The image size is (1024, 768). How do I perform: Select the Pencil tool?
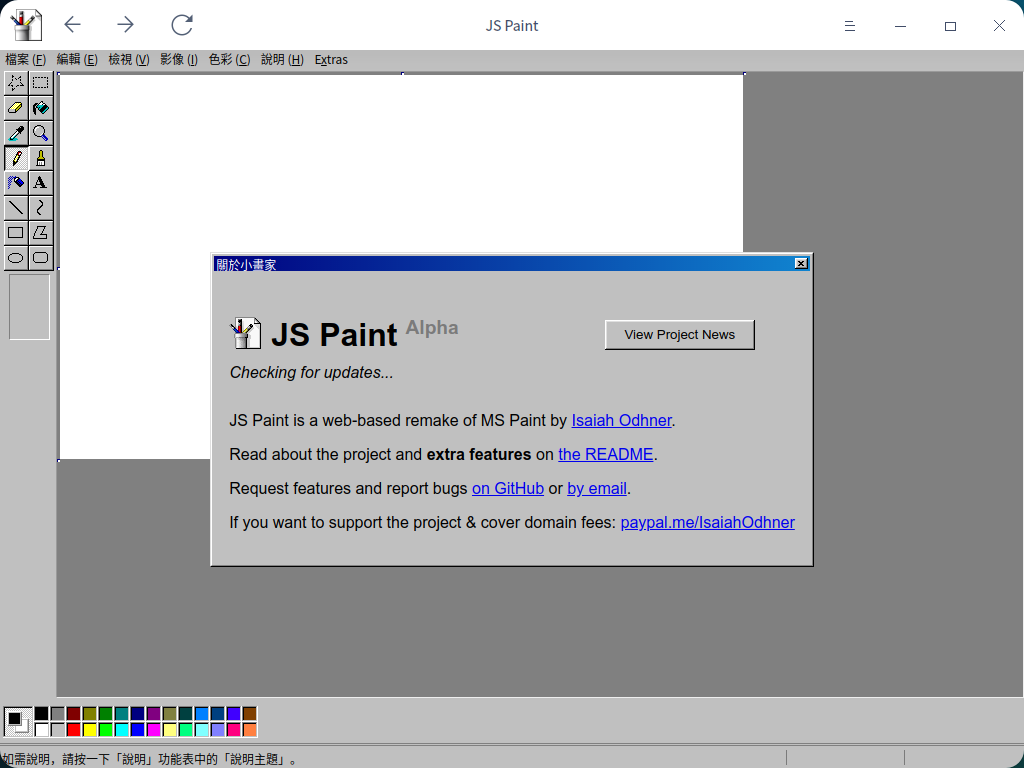[x=16, y=158]
